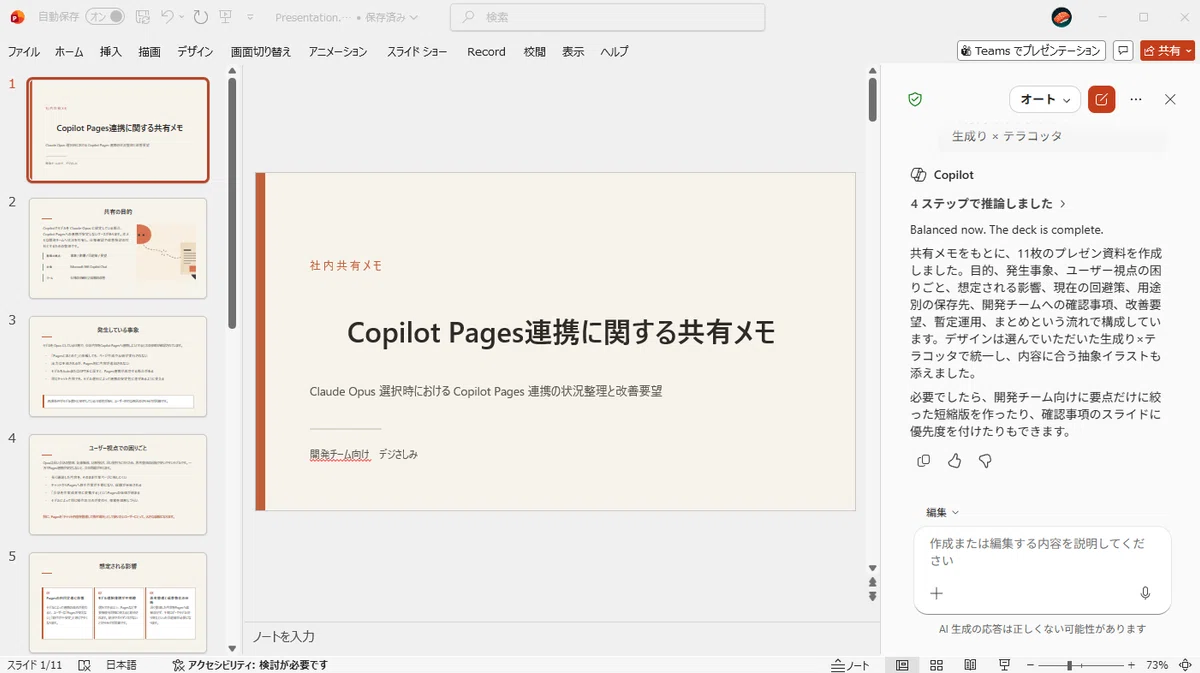The height and width of the screenshot is (673, 1200).
Task: Select slide 4 ユーザー視点での困りごと thumbnail
Action: (x=118, y=484)
